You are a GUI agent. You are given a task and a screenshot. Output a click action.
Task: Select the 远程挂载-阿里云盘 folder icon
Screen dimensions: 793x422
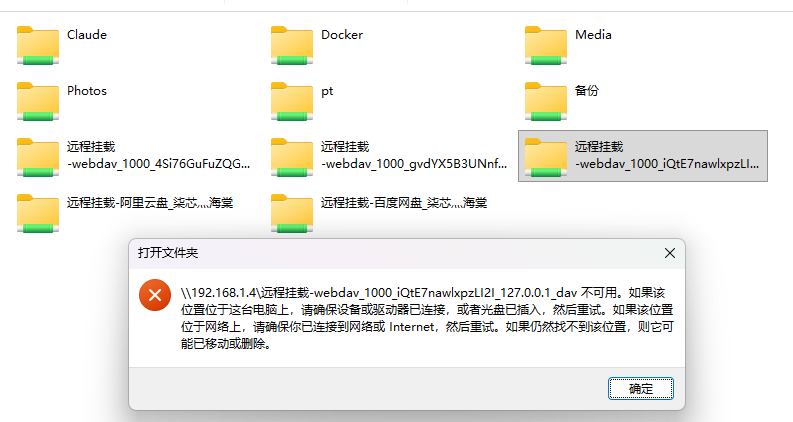[x=38, y=214]
